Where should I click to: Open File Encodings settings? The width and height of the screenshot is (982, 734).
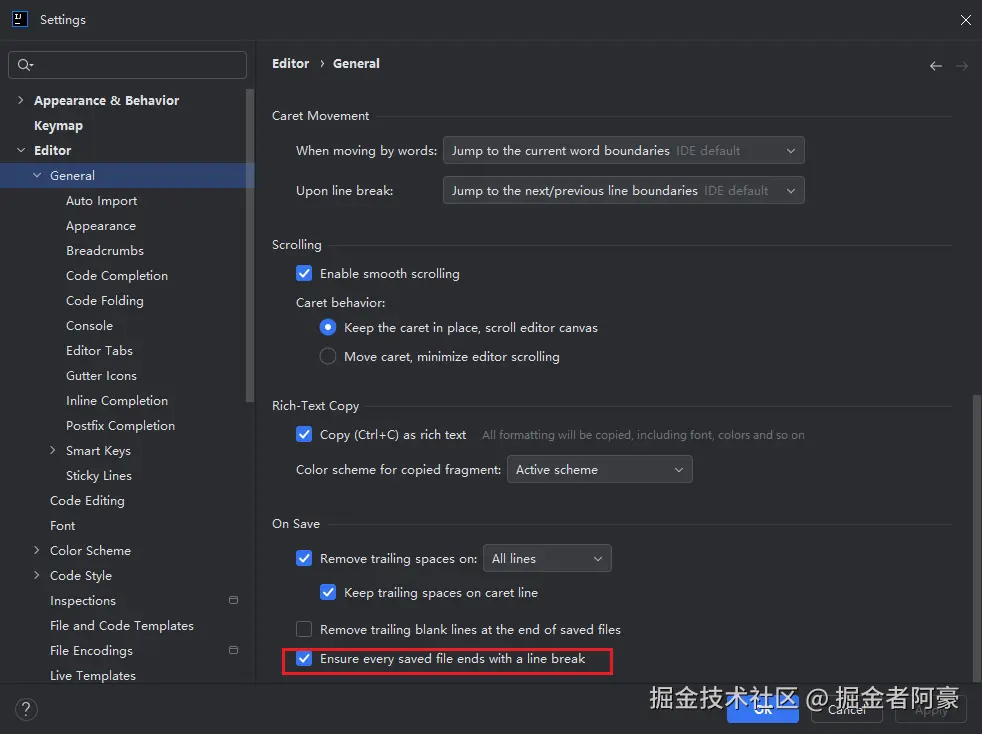pos(91,651)
